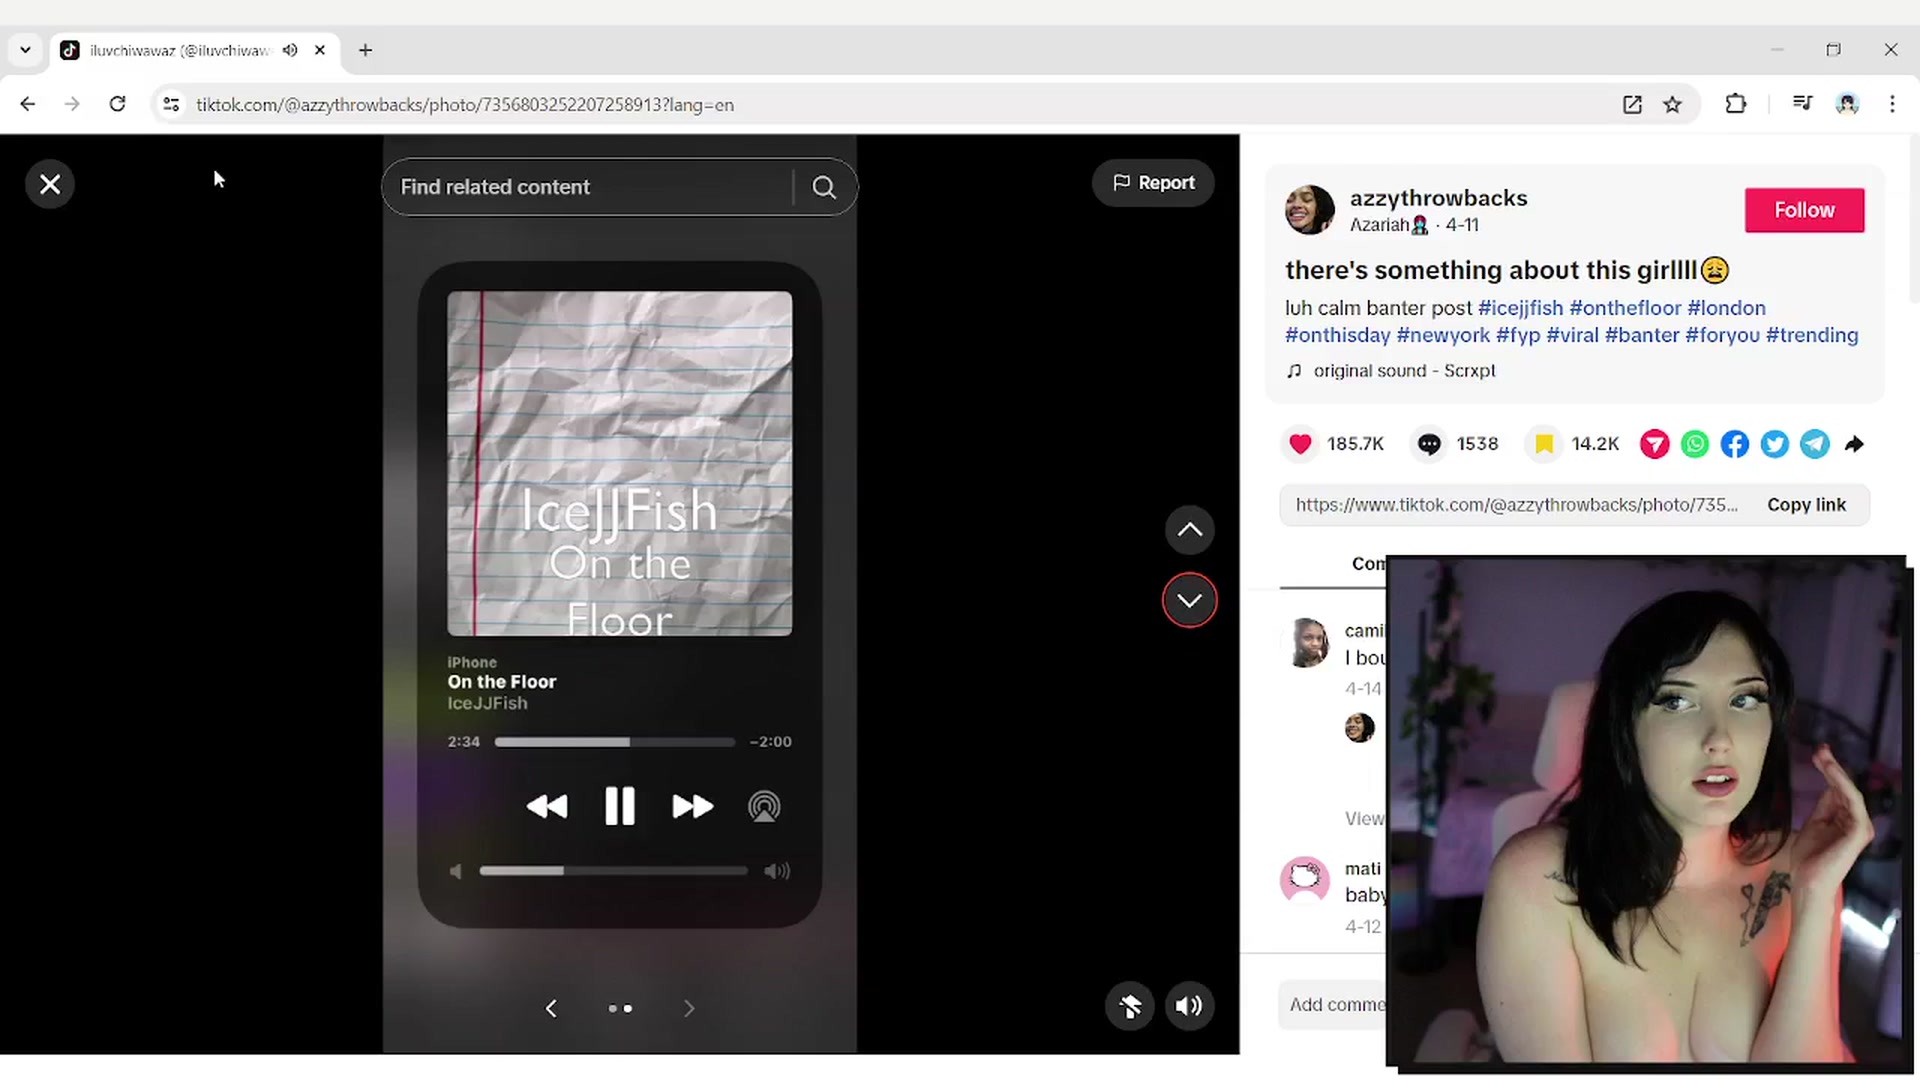This screenshot has height=1080, width=1920.
Task: Share the post to Facebook
Action: pyautogui.click(x=1734, y=444)
